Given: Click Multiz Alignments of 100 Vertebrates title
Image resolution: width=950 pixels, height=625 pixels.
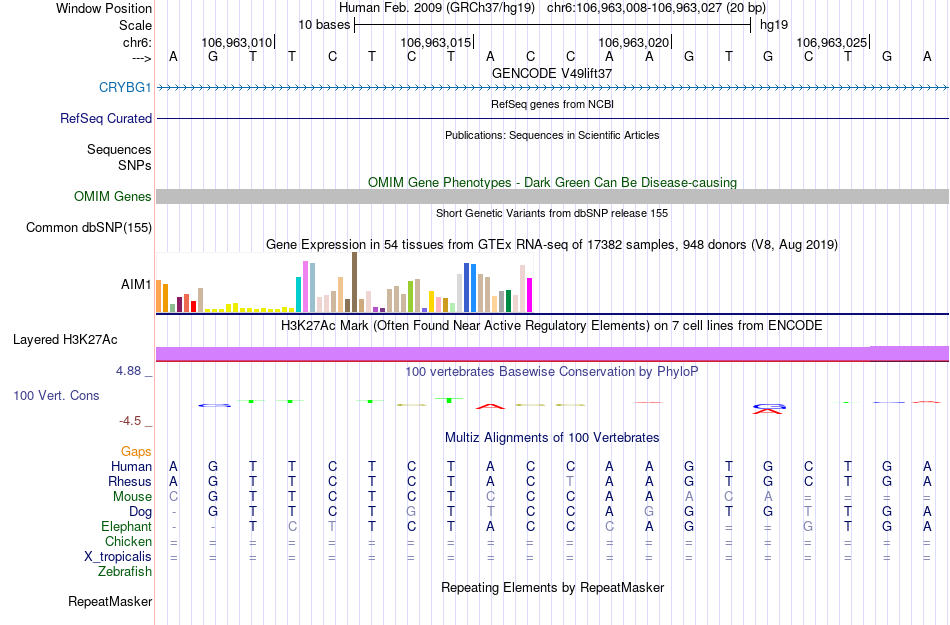Looking at the screenshot, I should click(x=552, y=437).
